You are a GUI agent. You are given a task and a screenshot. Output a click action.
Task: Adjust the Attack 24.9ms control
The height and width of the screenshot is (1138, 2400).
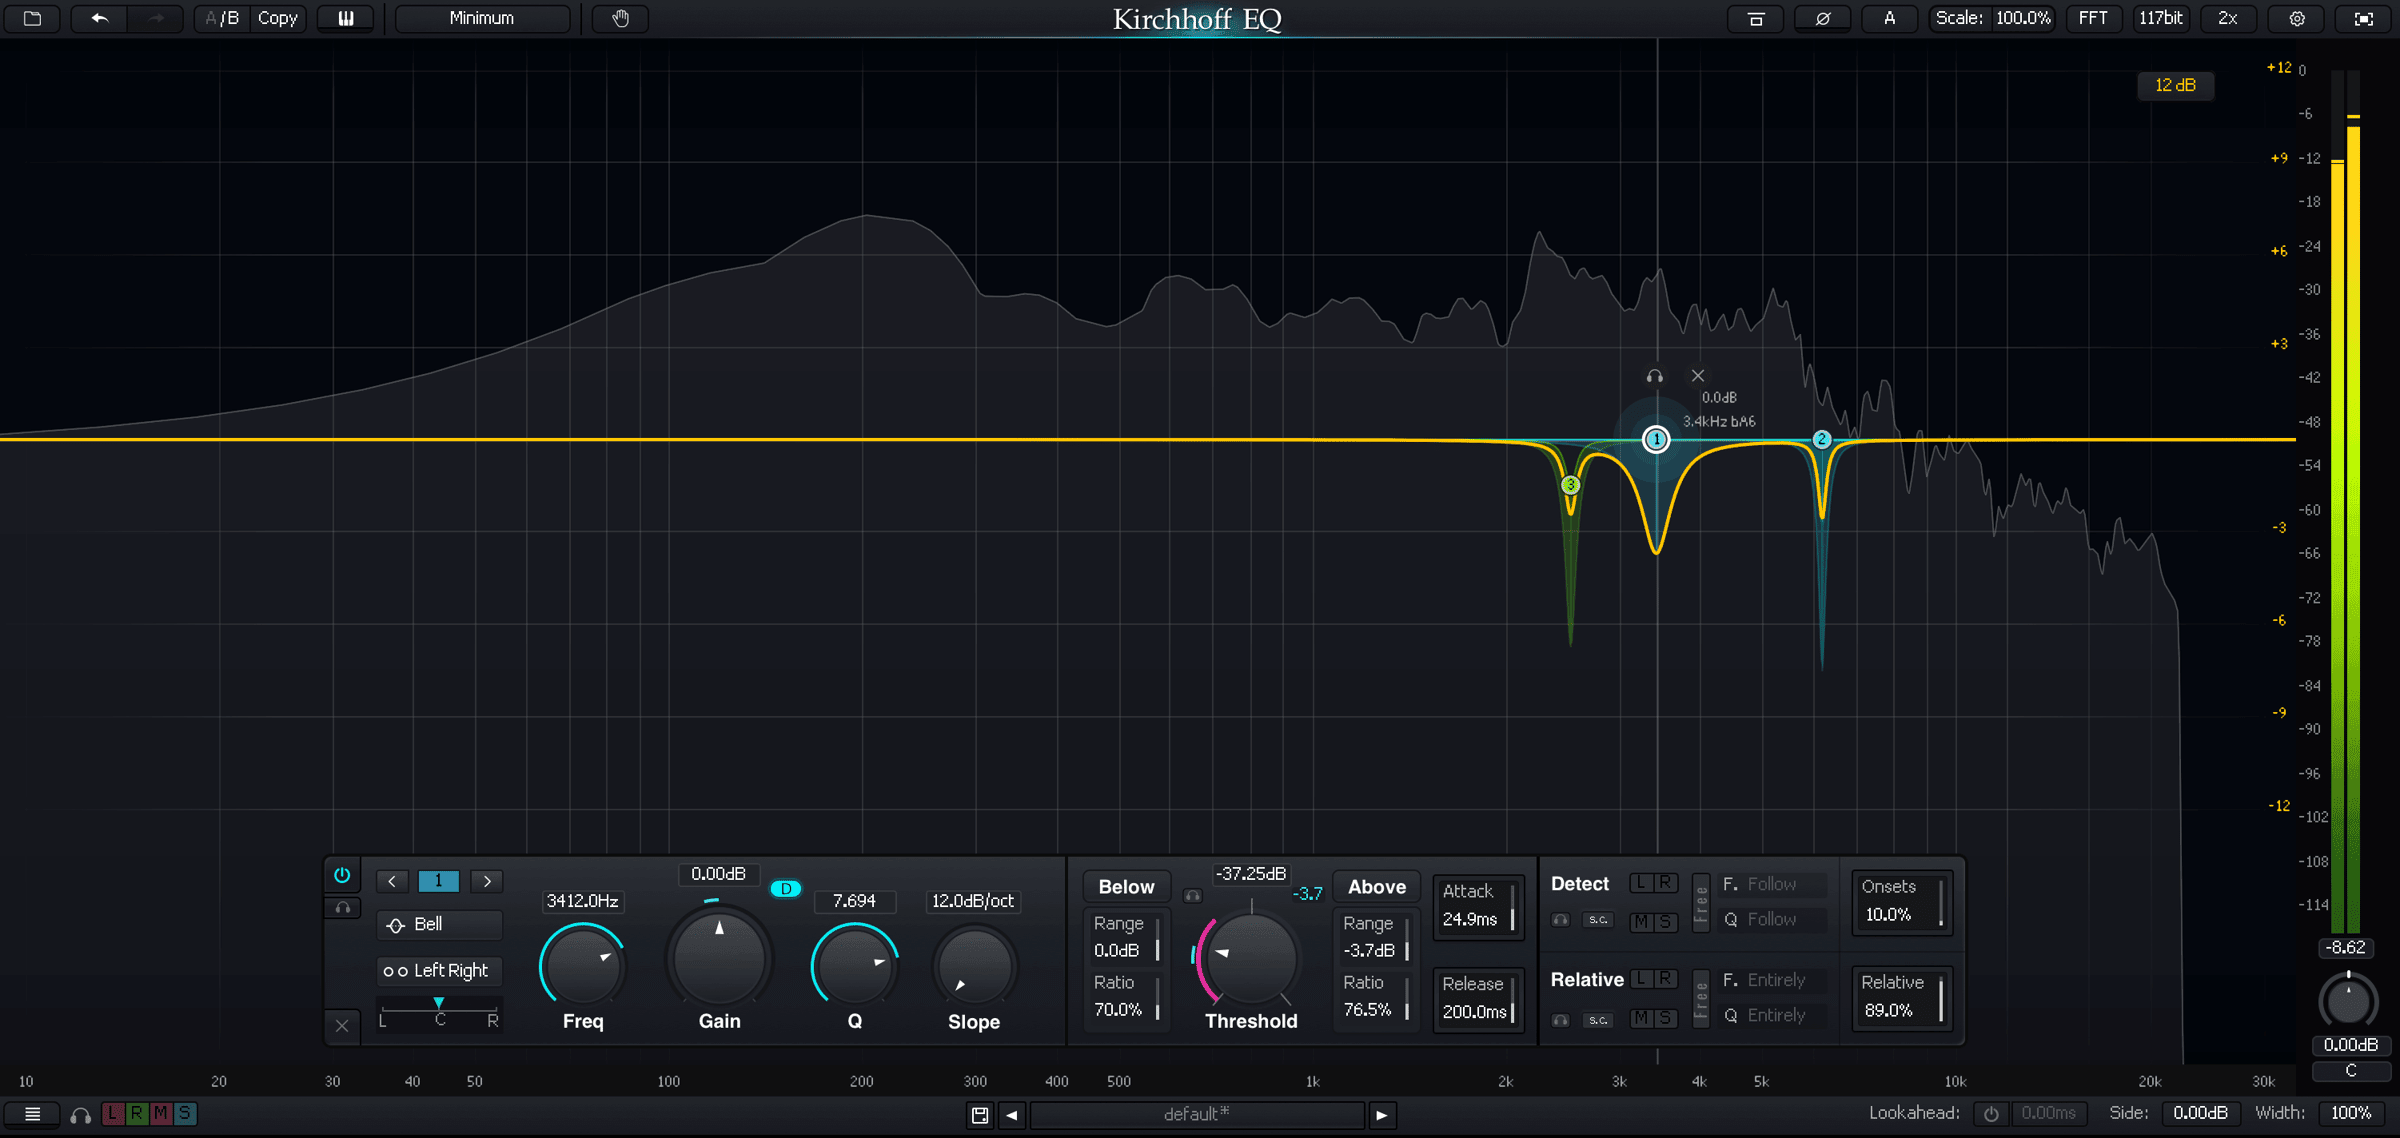pyautogui.click(x=1478, y=906)
